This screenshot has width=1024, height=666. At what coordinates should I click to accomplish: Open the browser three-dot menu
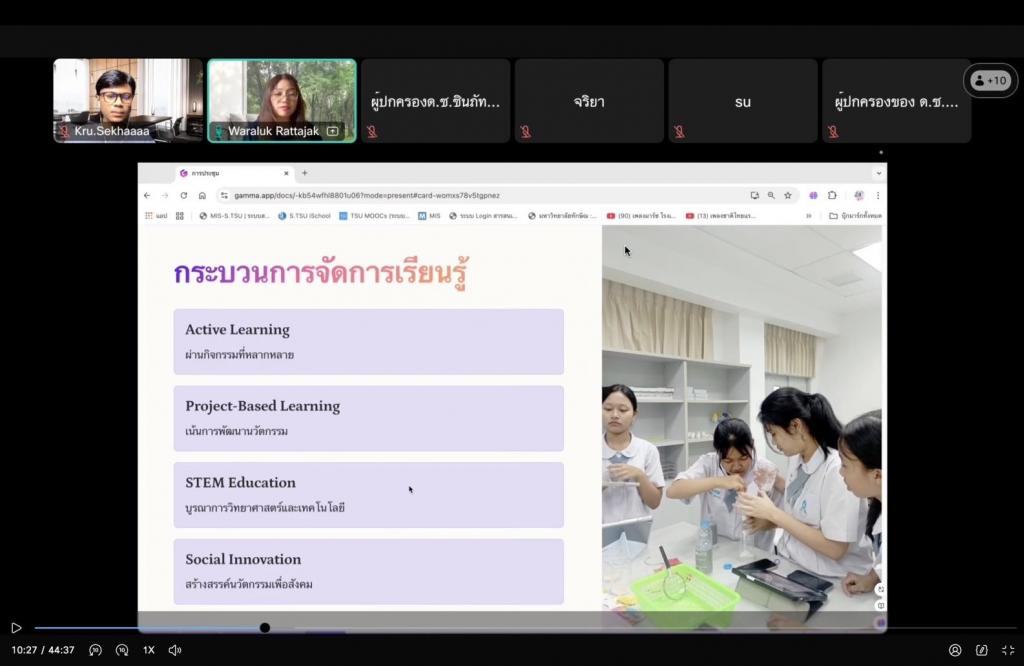tap(878, 195)
